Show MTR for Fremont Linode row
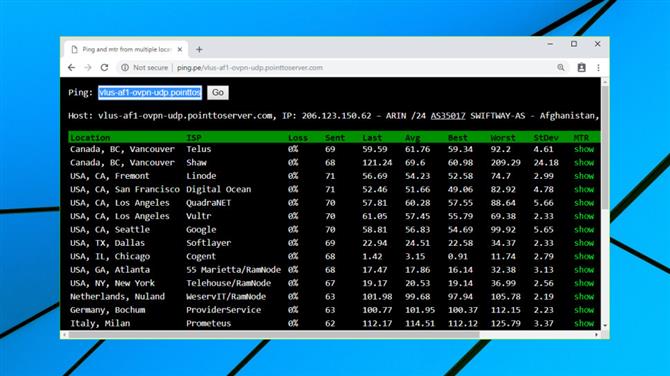 coord(584,176)
